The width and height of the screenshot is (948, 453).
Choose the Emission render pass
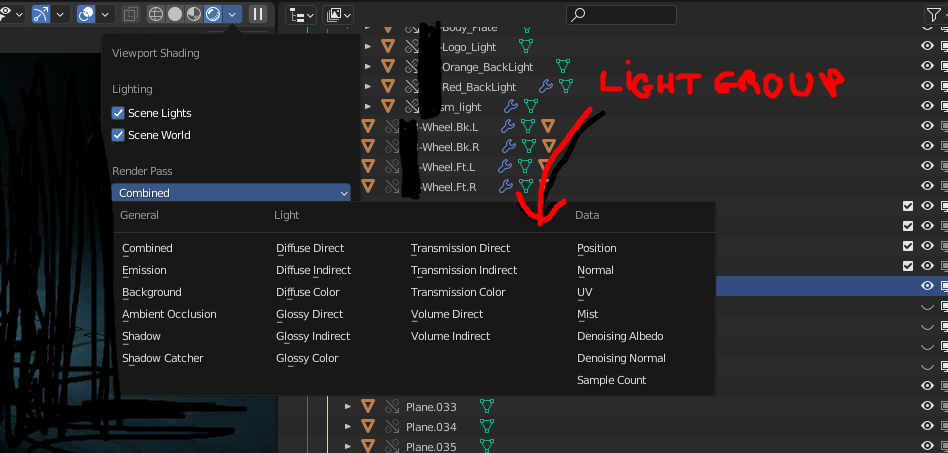(144, 270)
